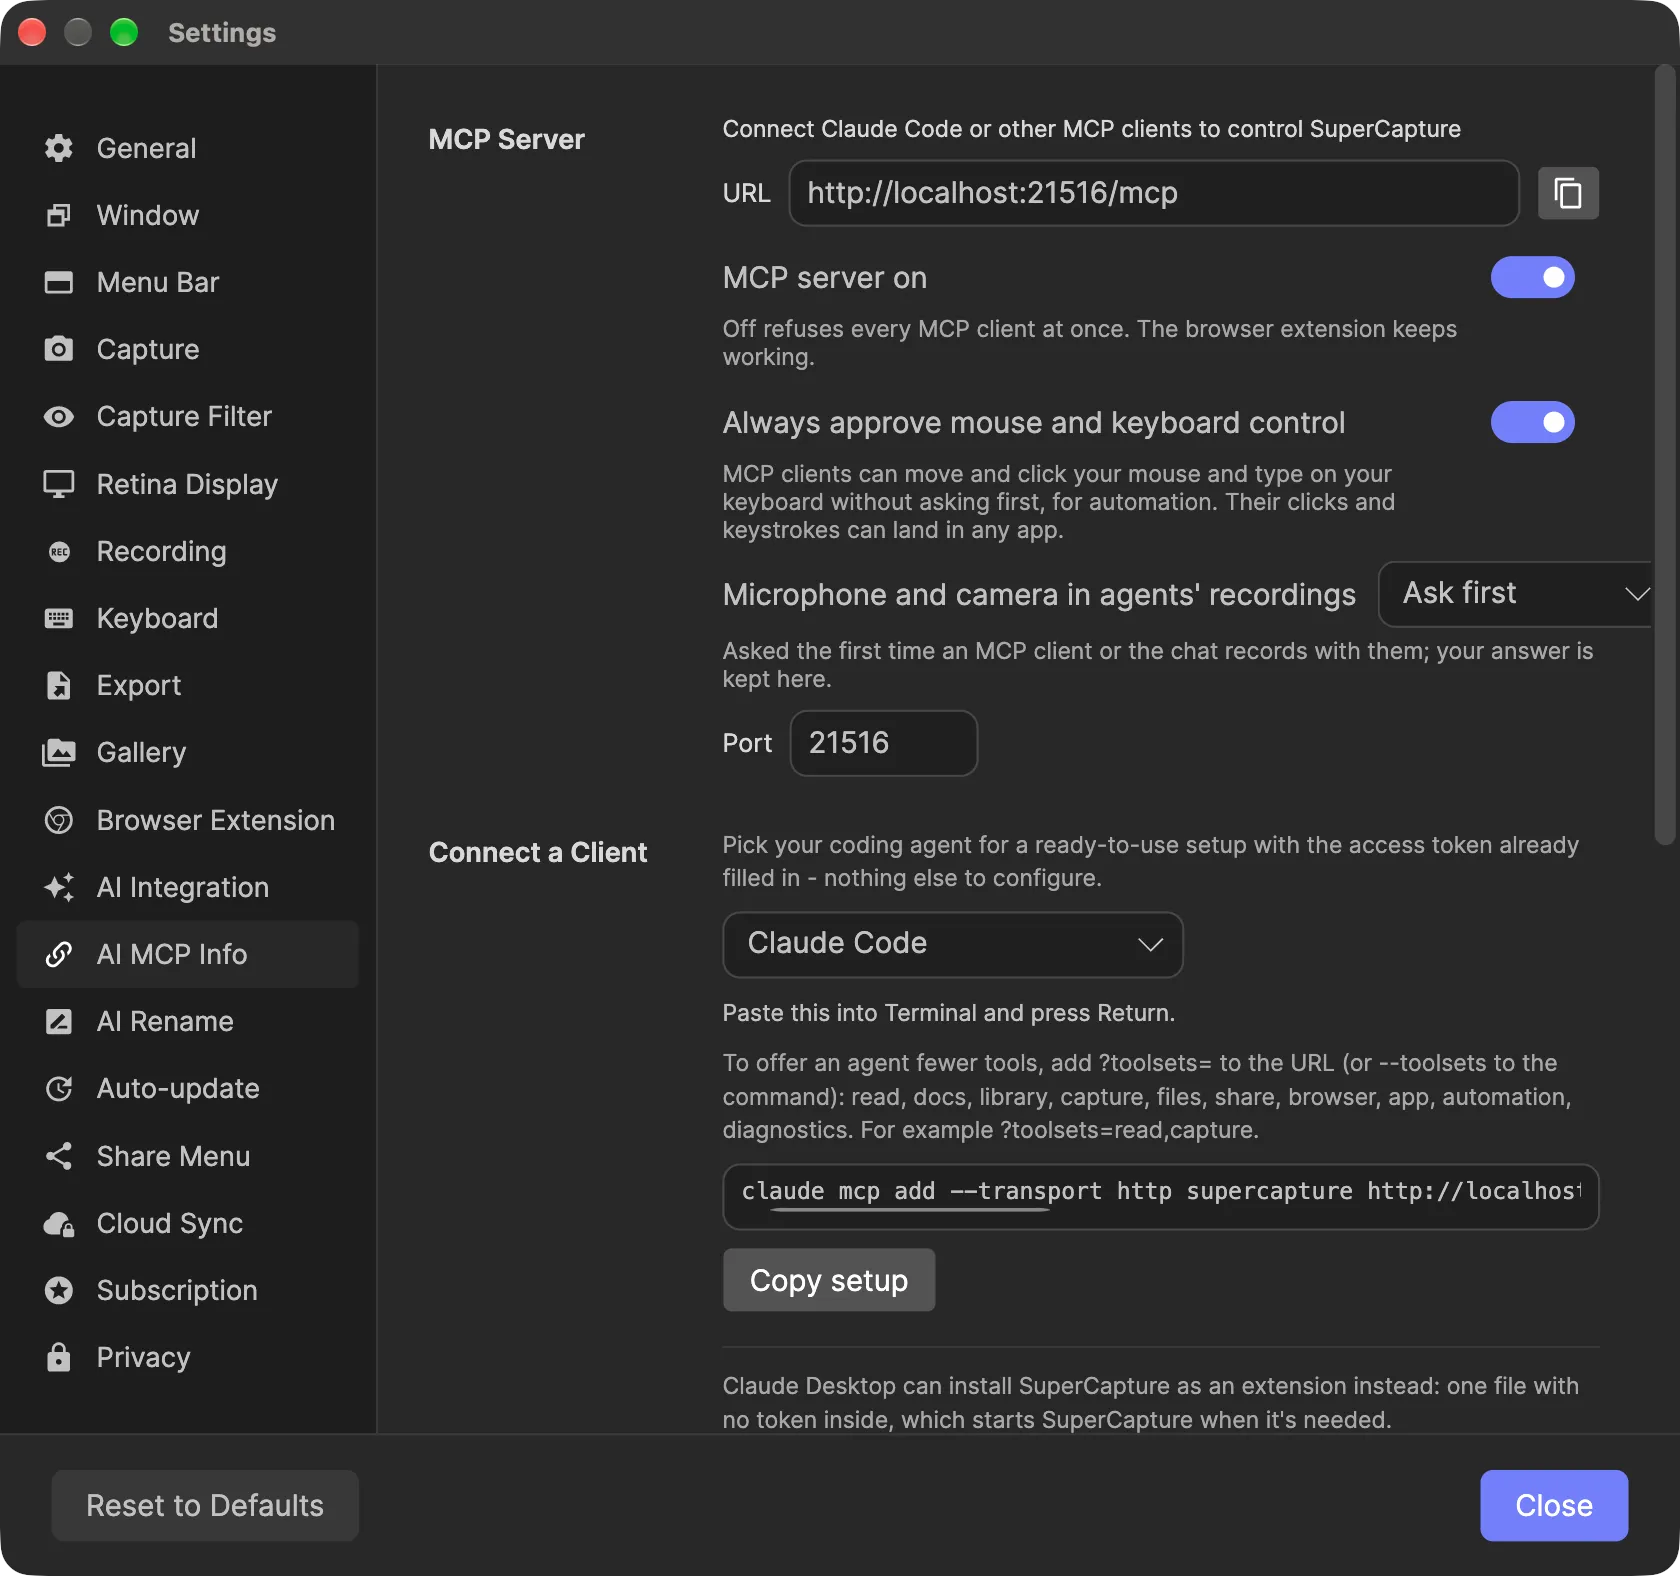Click the claude mcp add command box
This screenshot has height=1576, width=1680.
[x=1161, y=1196]
